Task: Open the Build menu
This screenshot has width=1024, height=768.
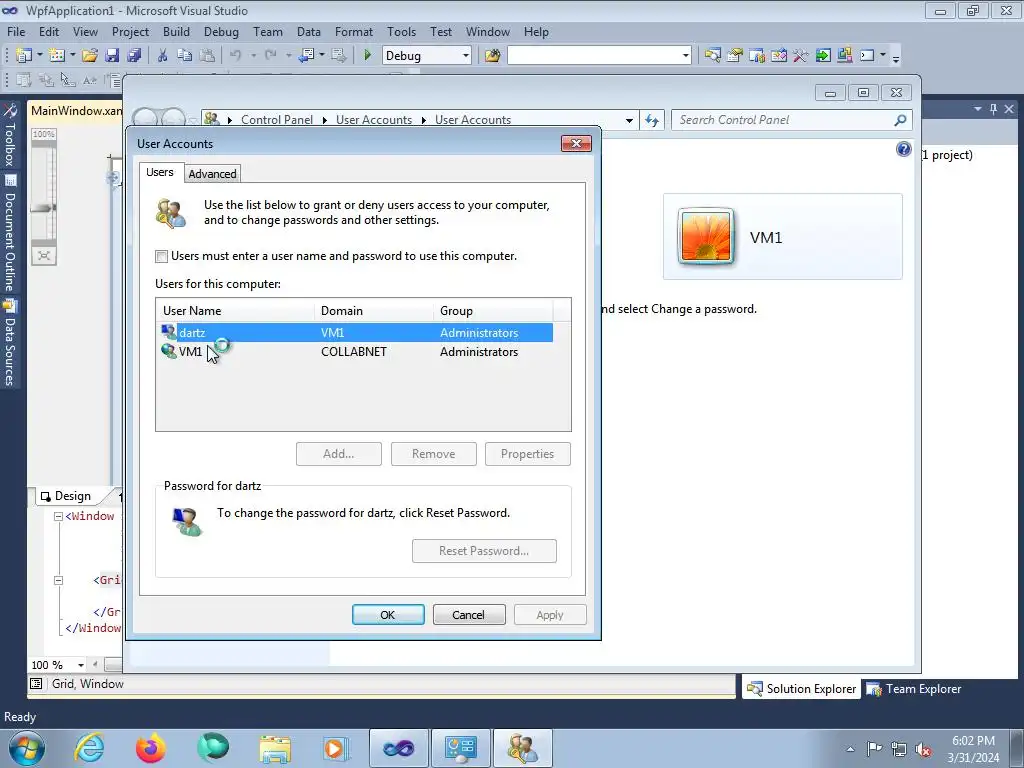Action: (176, 31)
